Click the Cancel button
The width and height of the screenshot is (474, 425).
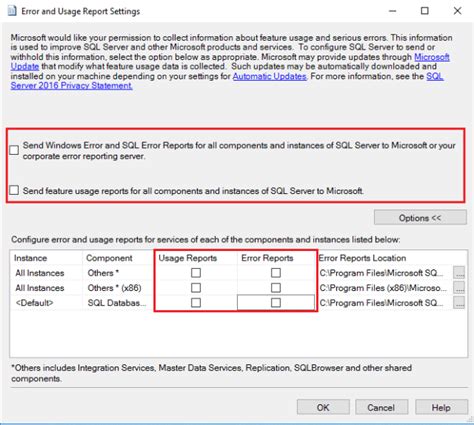point(381,407)
